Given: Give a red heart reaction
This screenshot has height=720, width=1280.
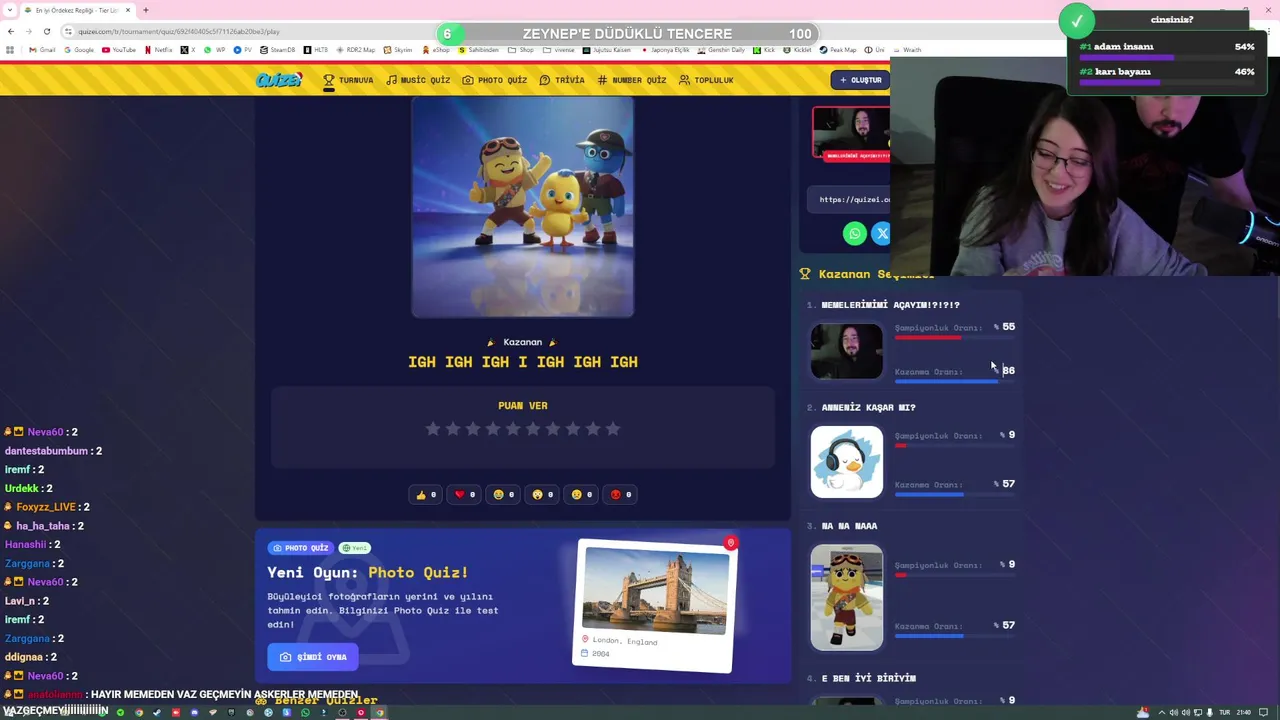Looking at the screenshot, I should pos(465,494).
